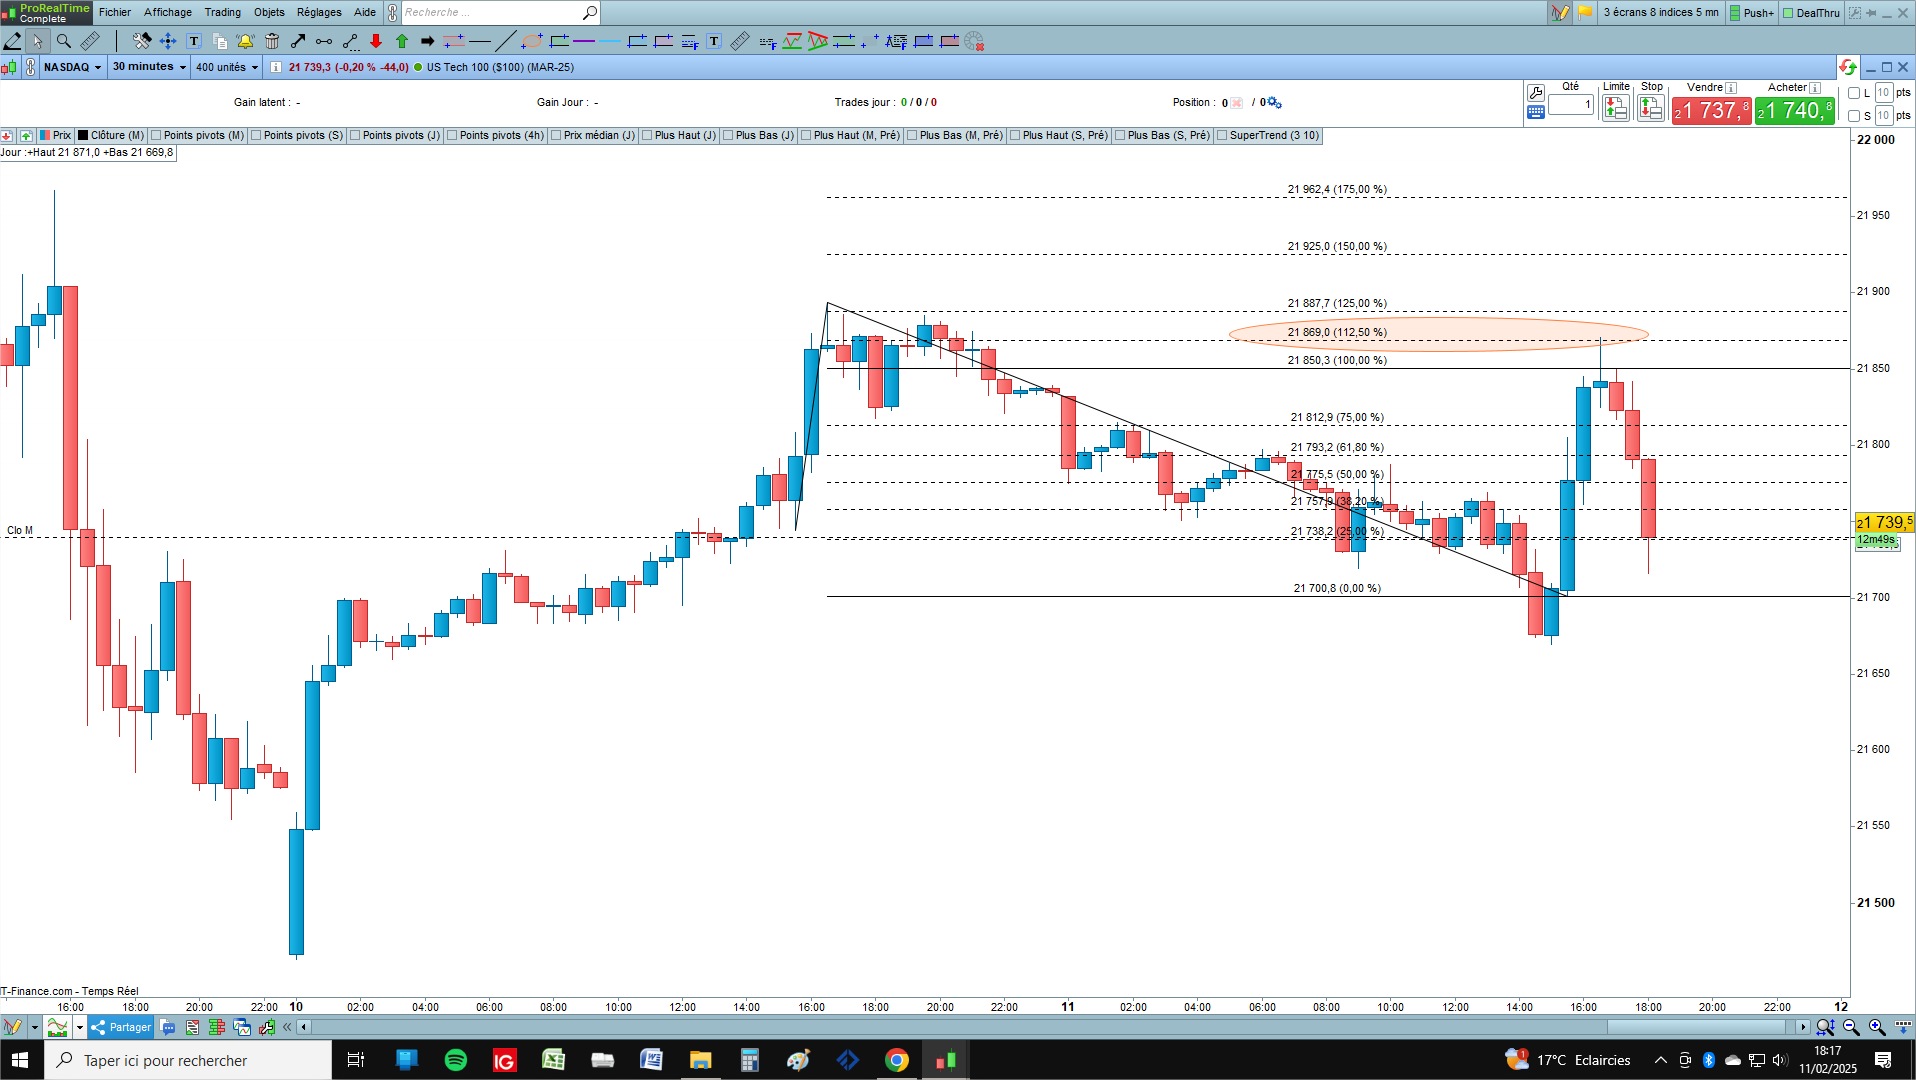Open Google Chrome from the taskbar

tap(897, 1060)
